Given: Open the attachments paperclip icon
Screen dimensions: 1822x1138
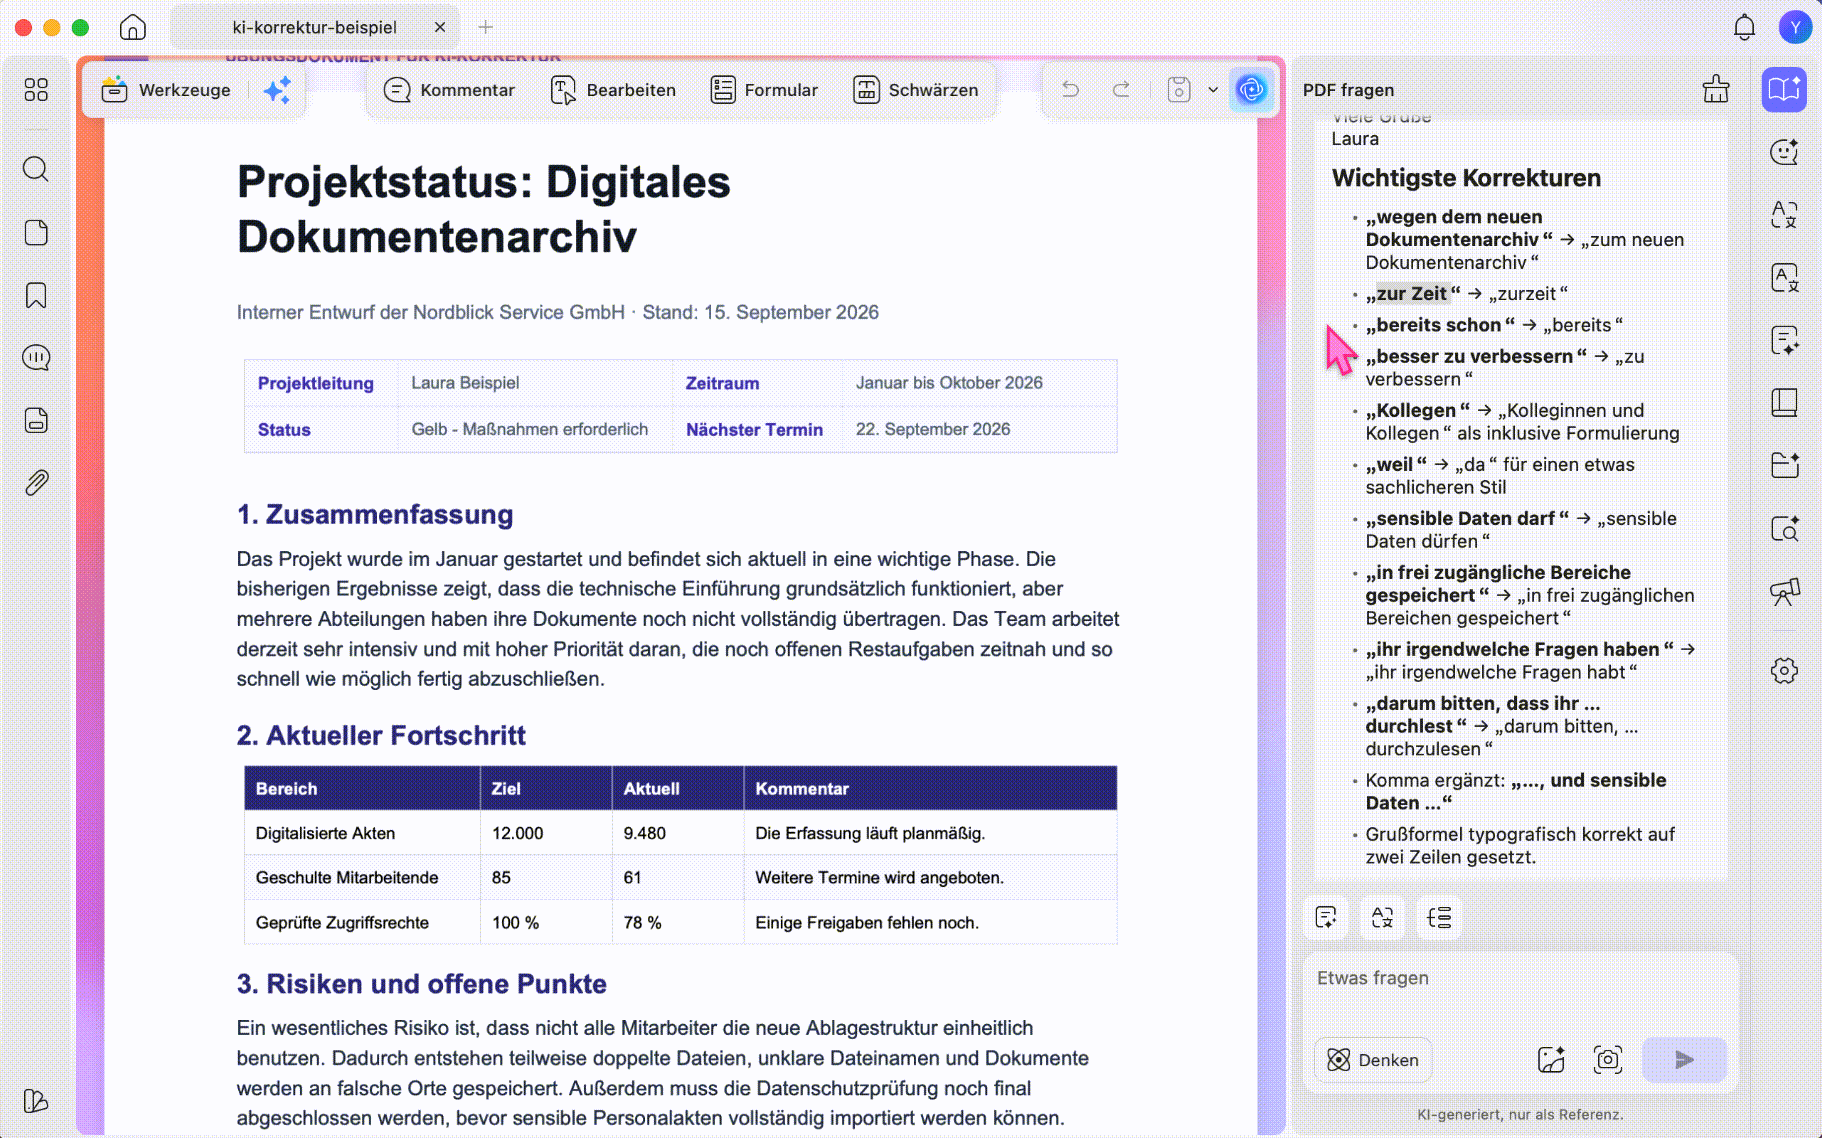Looking at the screenshot, I should click(x=36, y=483).
